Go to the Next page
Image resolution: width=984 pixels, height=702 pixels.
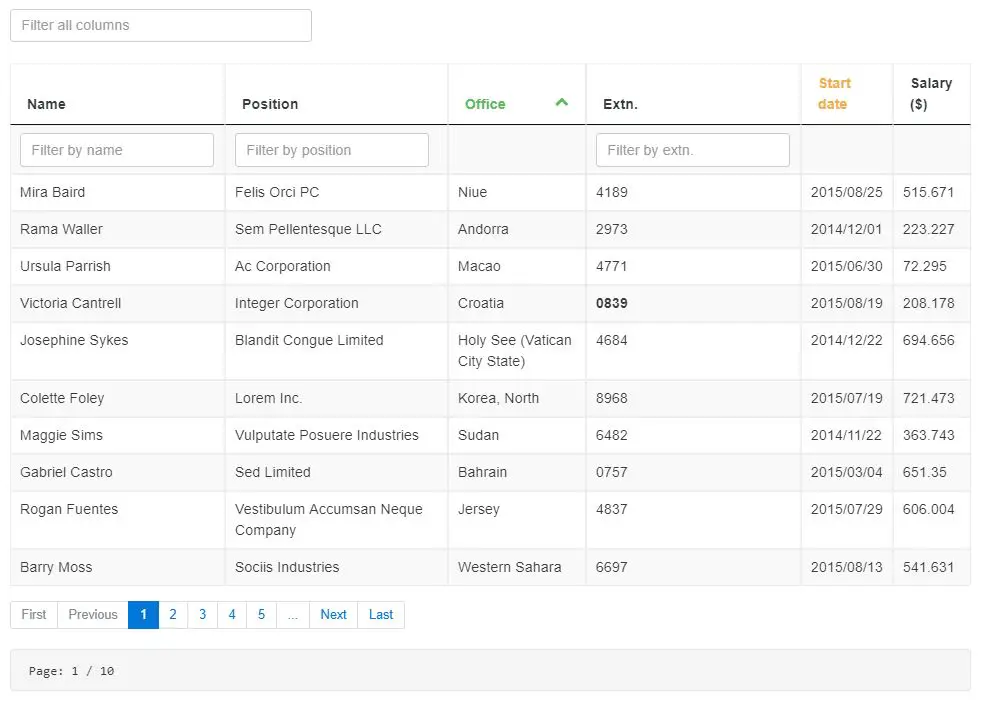[333, 614]
